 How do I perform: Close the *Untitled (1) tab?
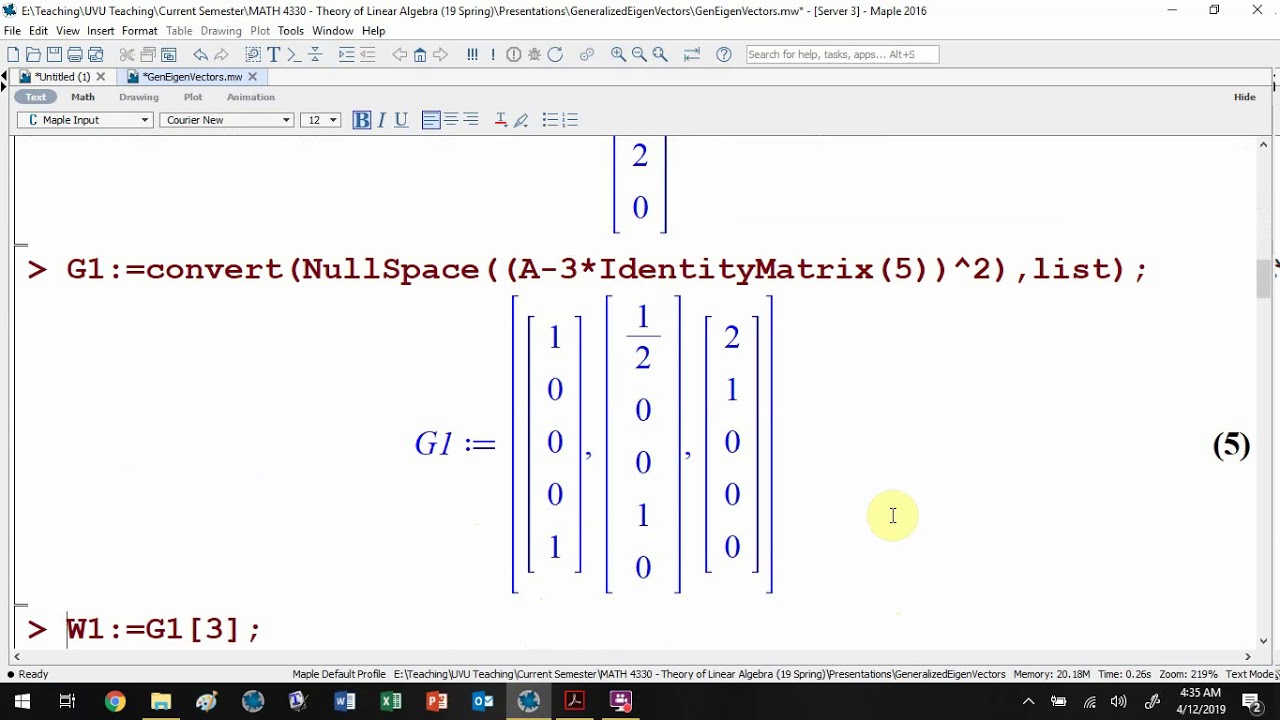[x=100, y=77]
